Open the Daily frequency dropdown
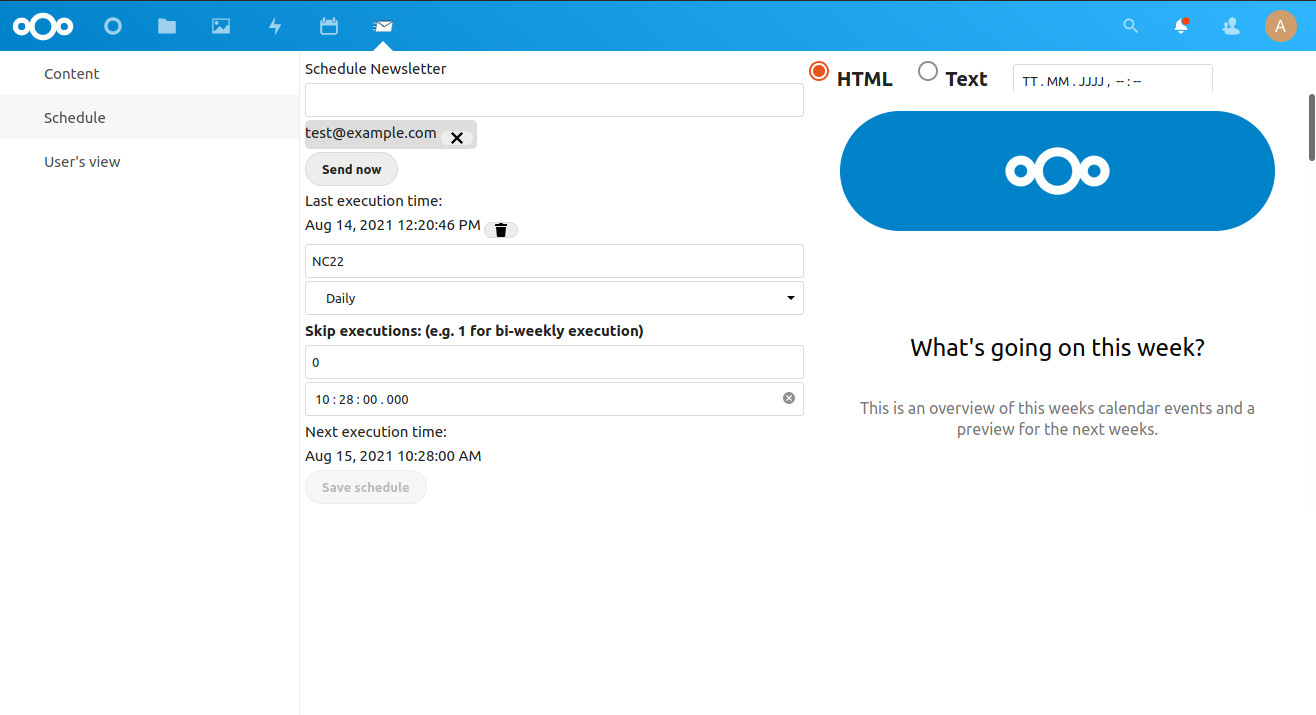The width and height of the screenshot is (1316, 715). (554, 298)
